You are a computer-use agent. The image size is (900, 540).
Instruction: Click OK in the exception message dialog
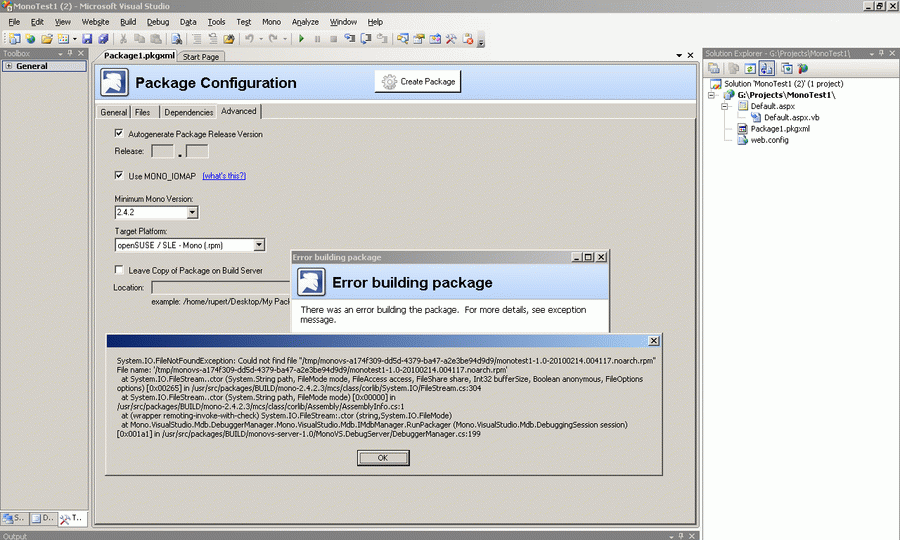point(383,457)
